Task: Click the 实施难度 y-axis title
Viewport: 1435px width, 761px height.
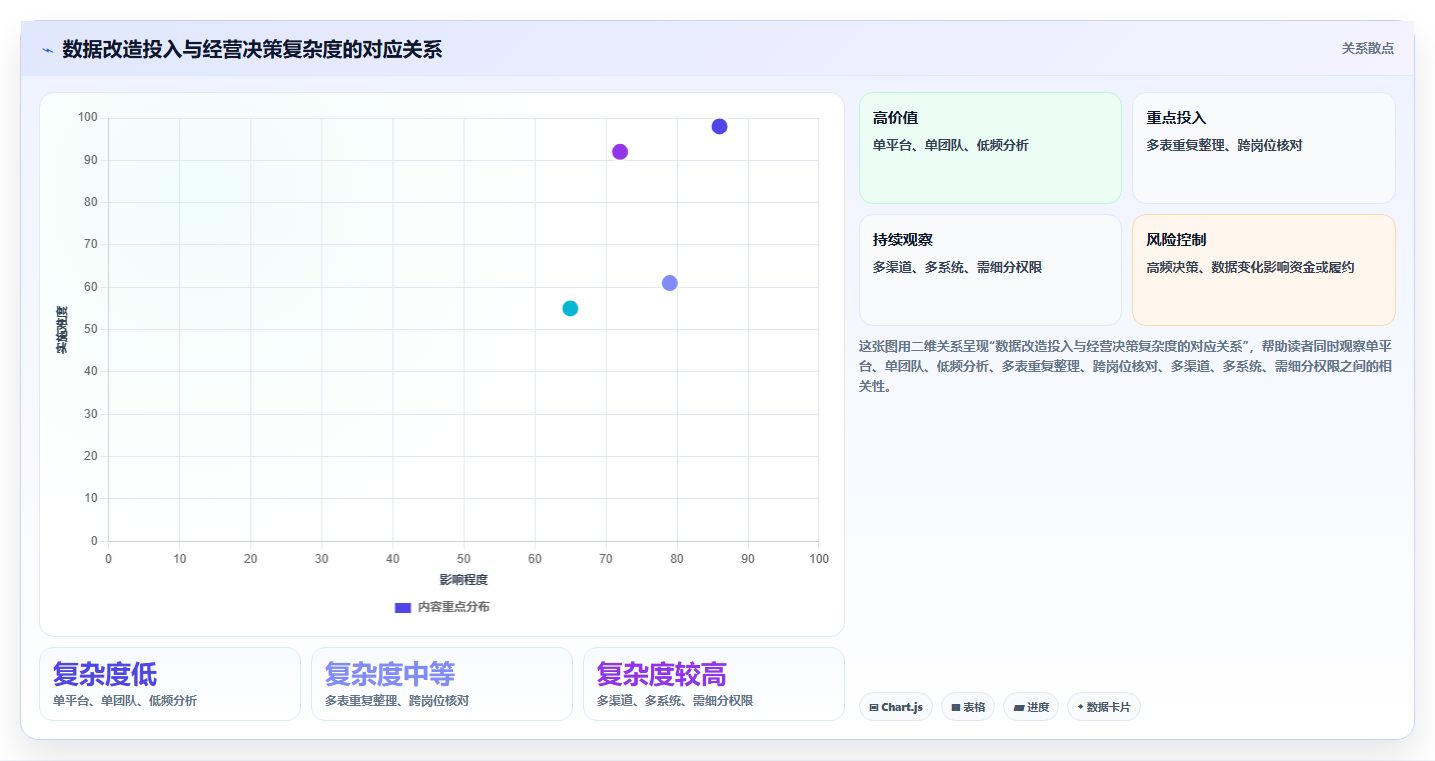Action: coord(62,330)
